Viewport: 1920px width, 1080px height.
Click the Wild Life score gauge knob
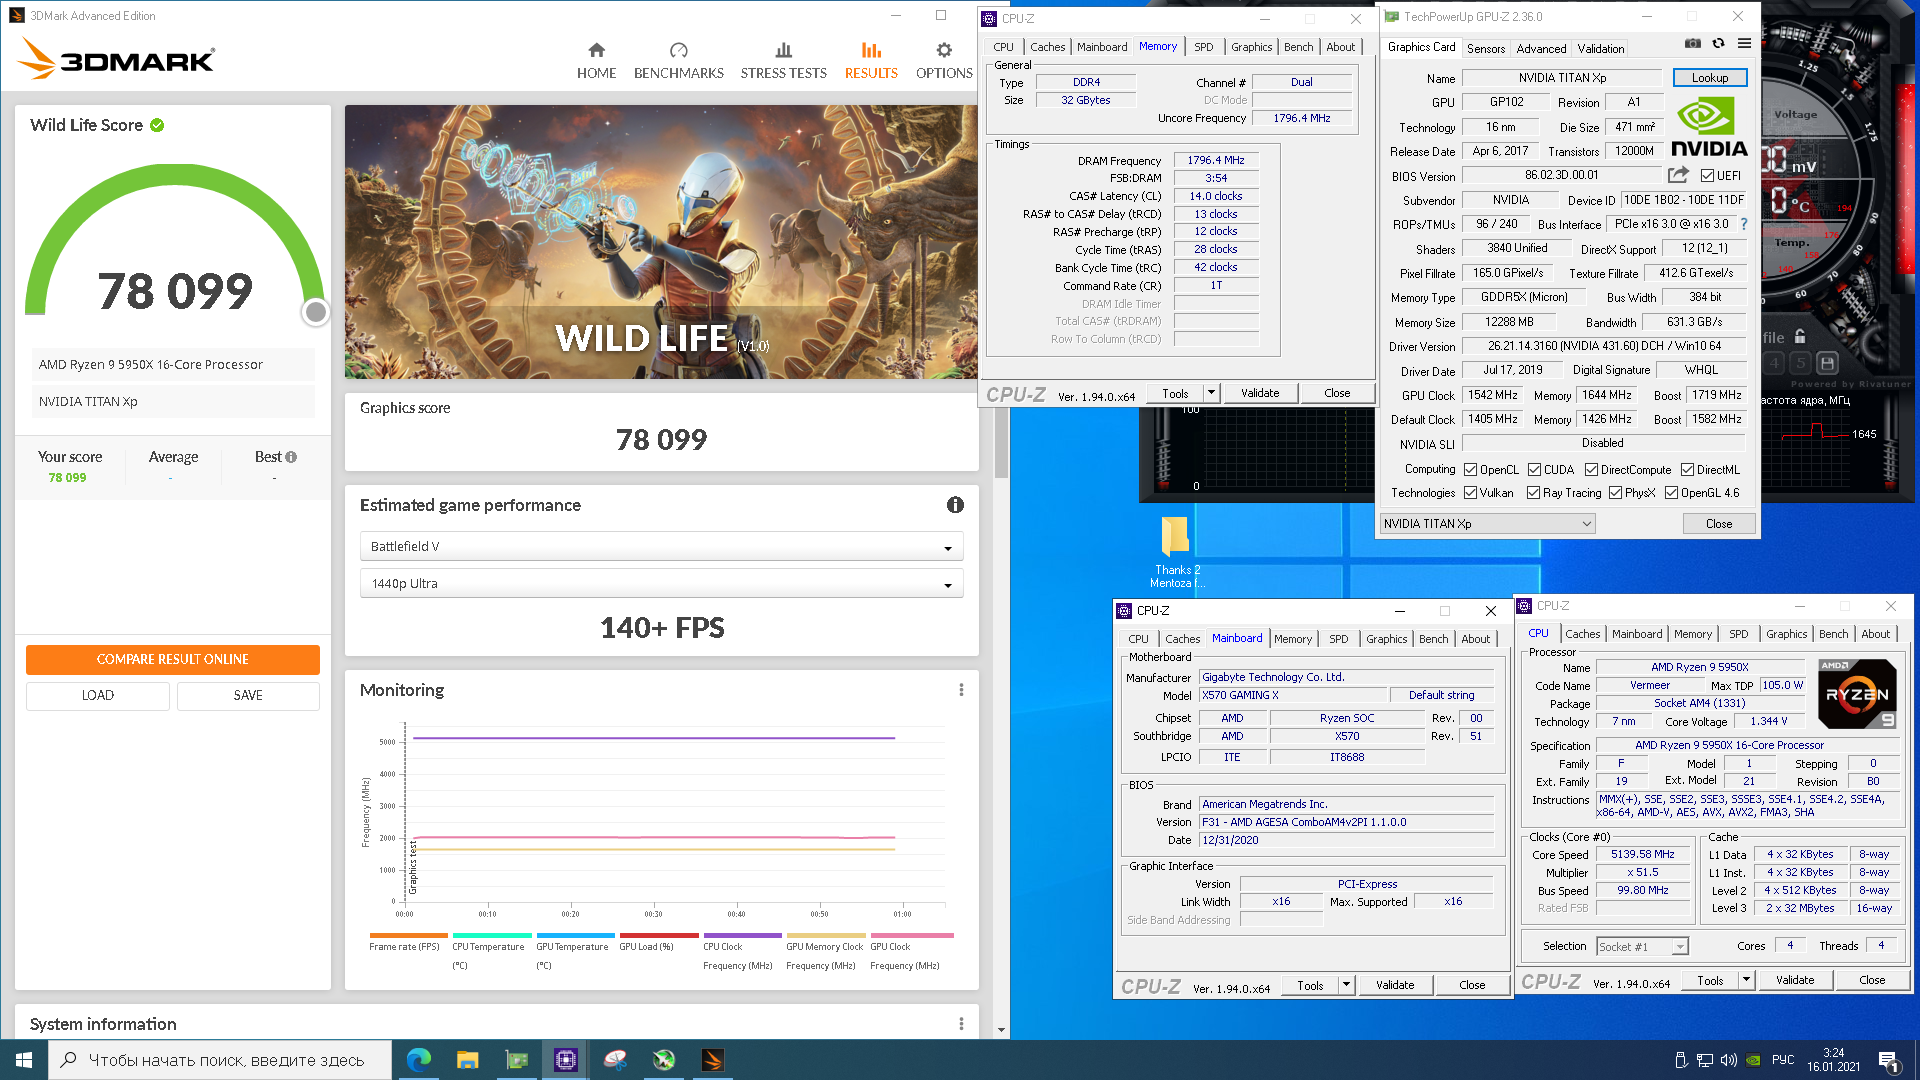pos(315,313)
